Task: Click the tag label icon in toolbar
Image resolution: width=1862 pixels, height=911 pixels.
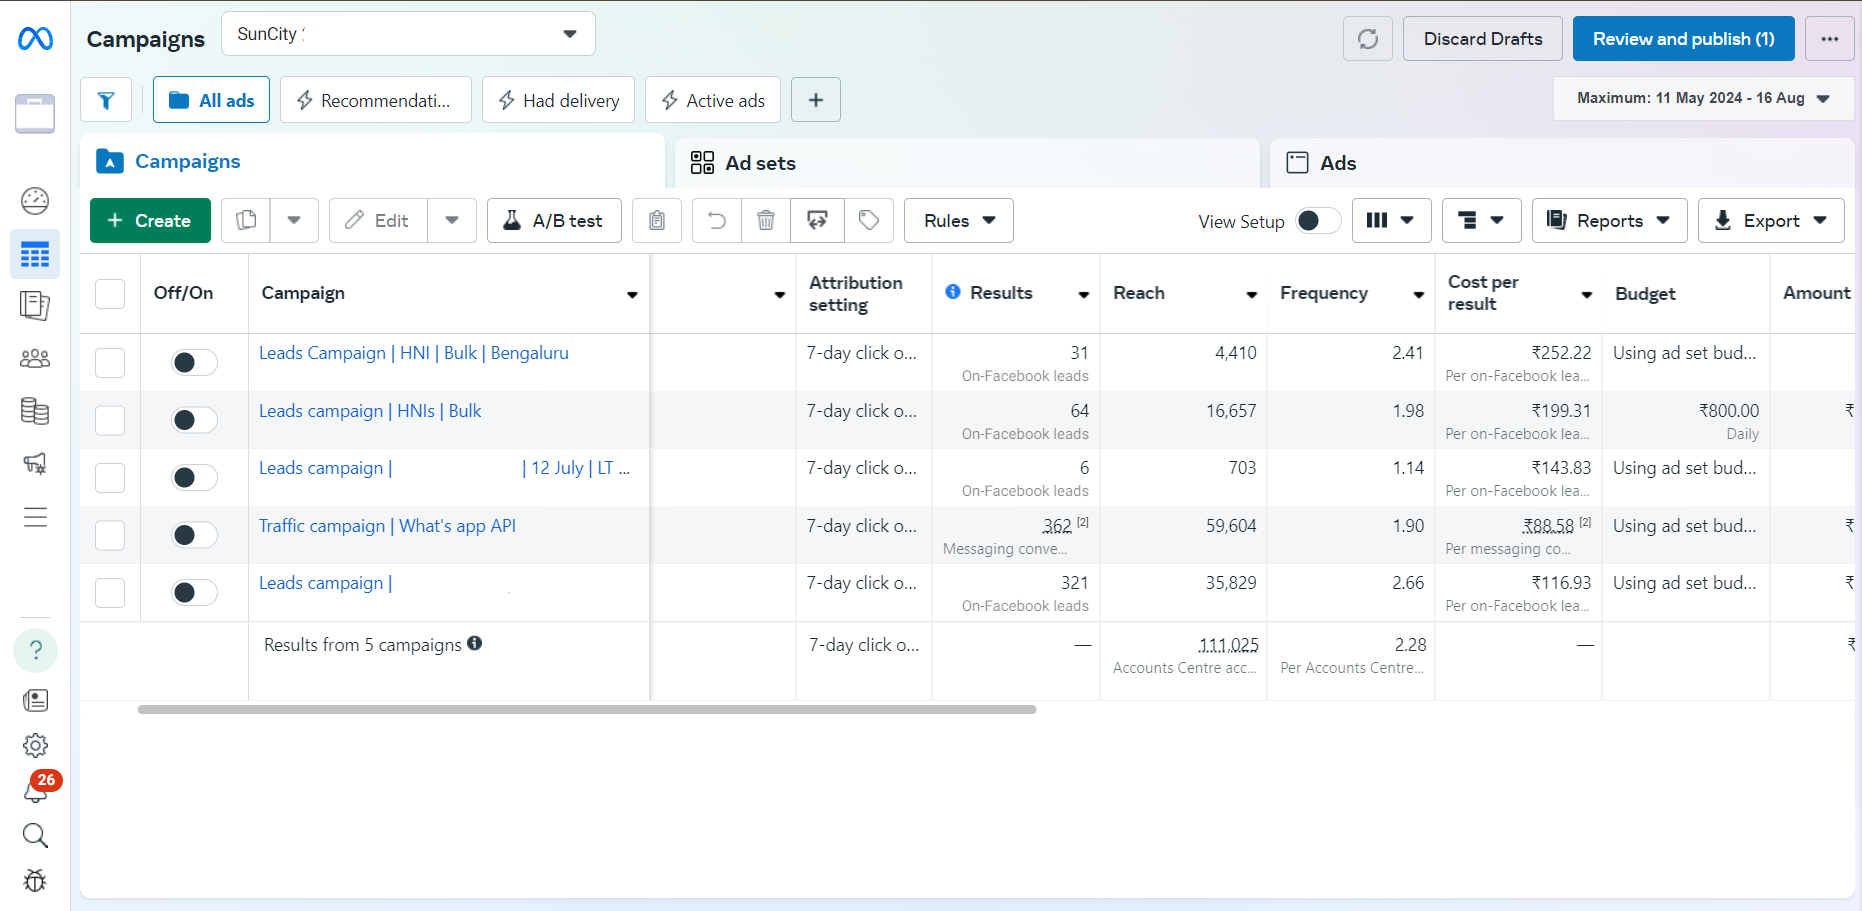Action: click(869, 220)
